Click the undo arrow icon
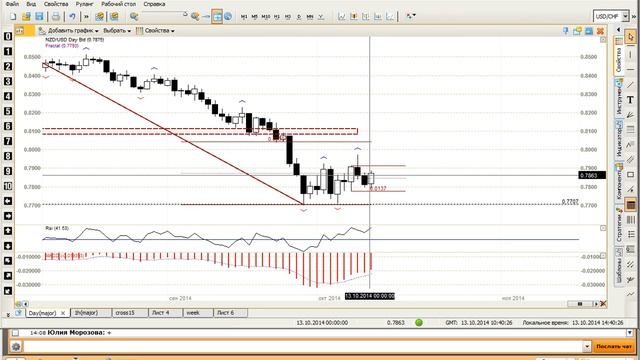Viewport: 640px width, 360px height. point(72,16)
